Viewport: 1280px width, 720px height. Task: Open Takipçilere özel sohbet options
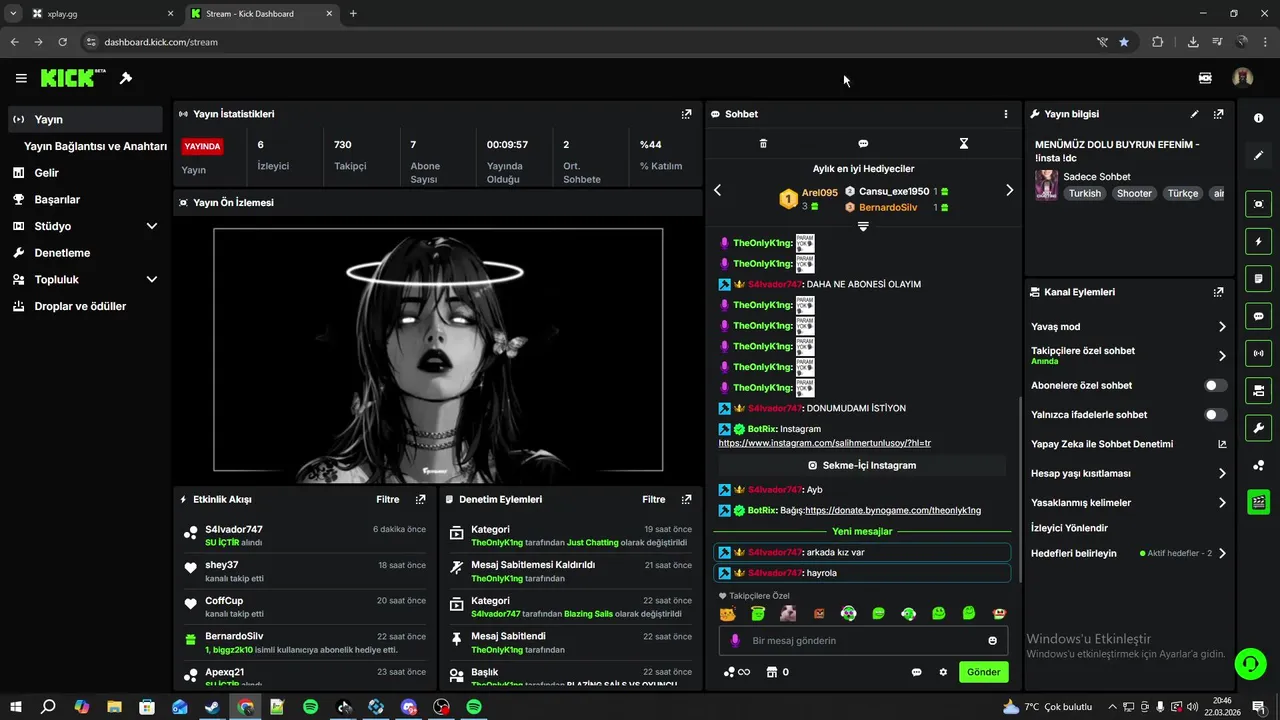tap(1128, 355)
